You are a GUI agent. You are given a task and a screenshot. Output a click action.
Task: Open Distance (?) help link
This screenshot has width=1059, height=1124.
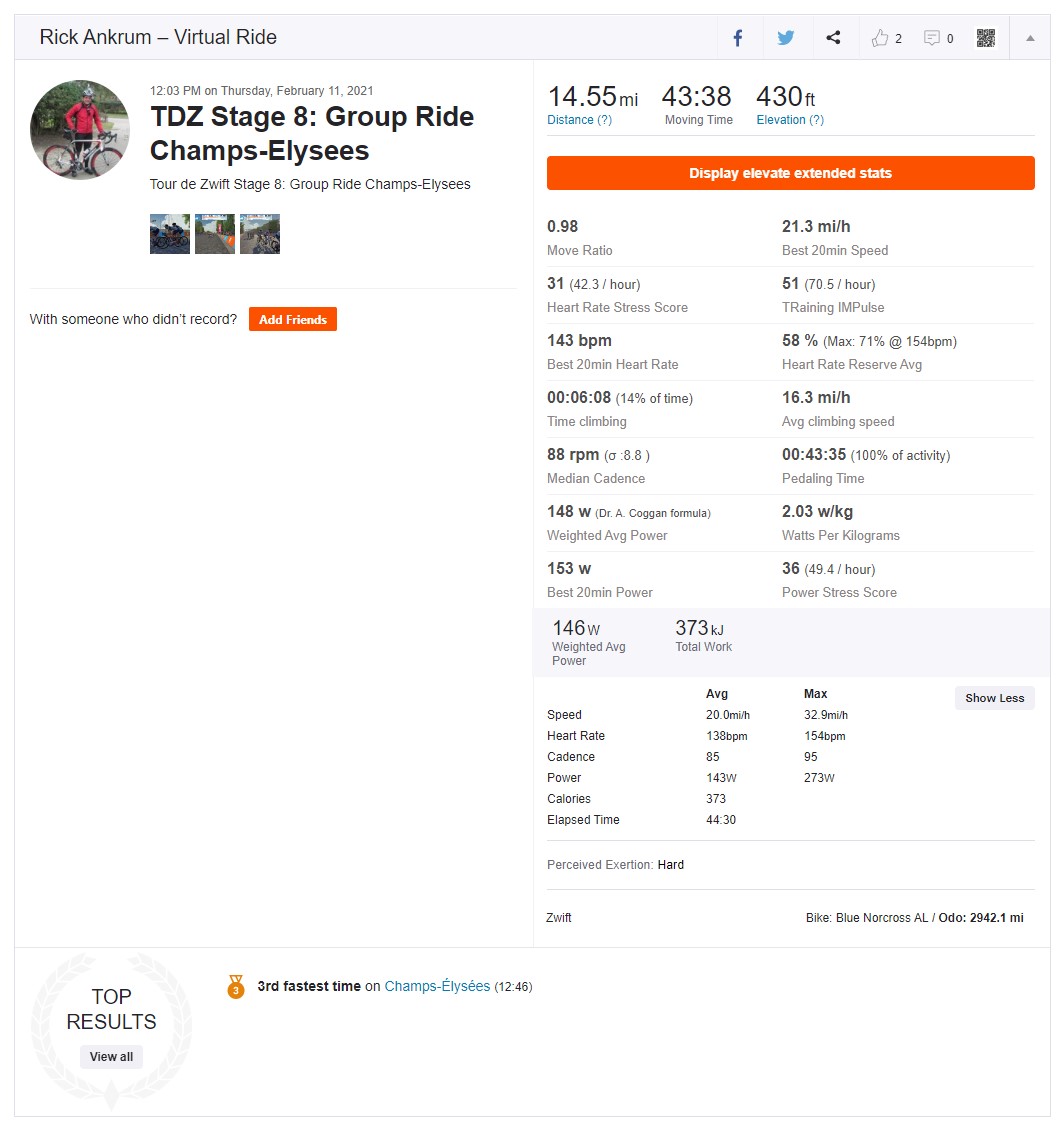pos(579,120)
